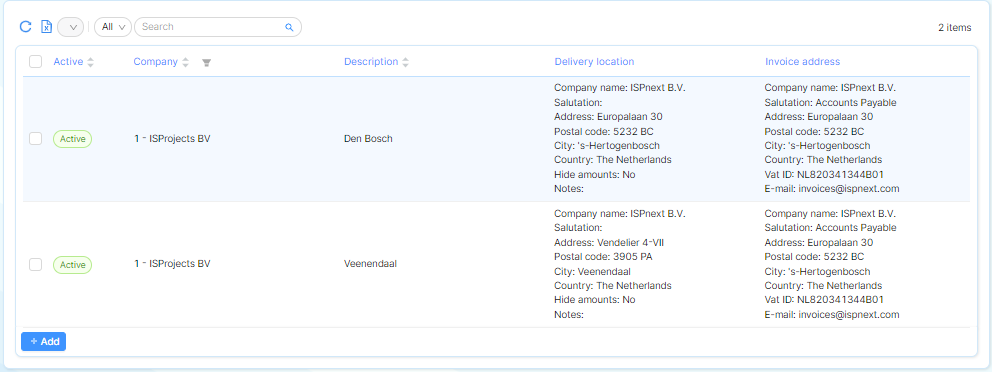Open the empty dropdown beside export
This screenshot has height=372, width=992.
(x=70, y=27)
